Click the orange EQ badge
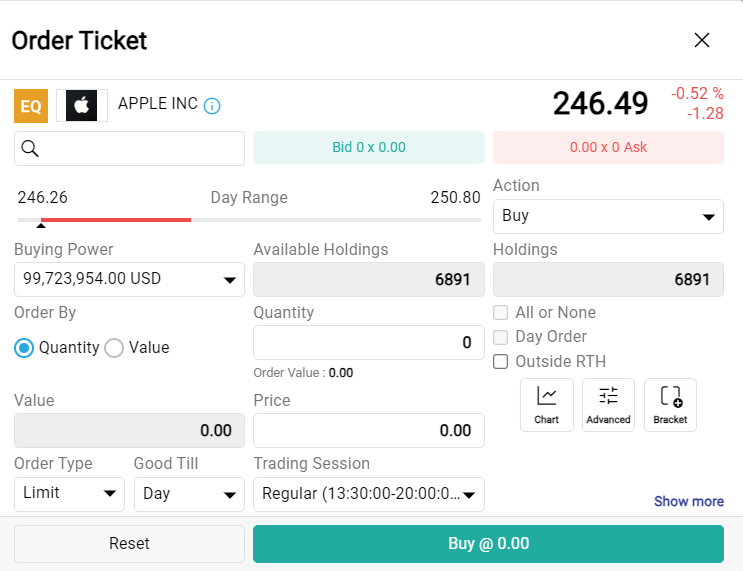 coord(31,105)
